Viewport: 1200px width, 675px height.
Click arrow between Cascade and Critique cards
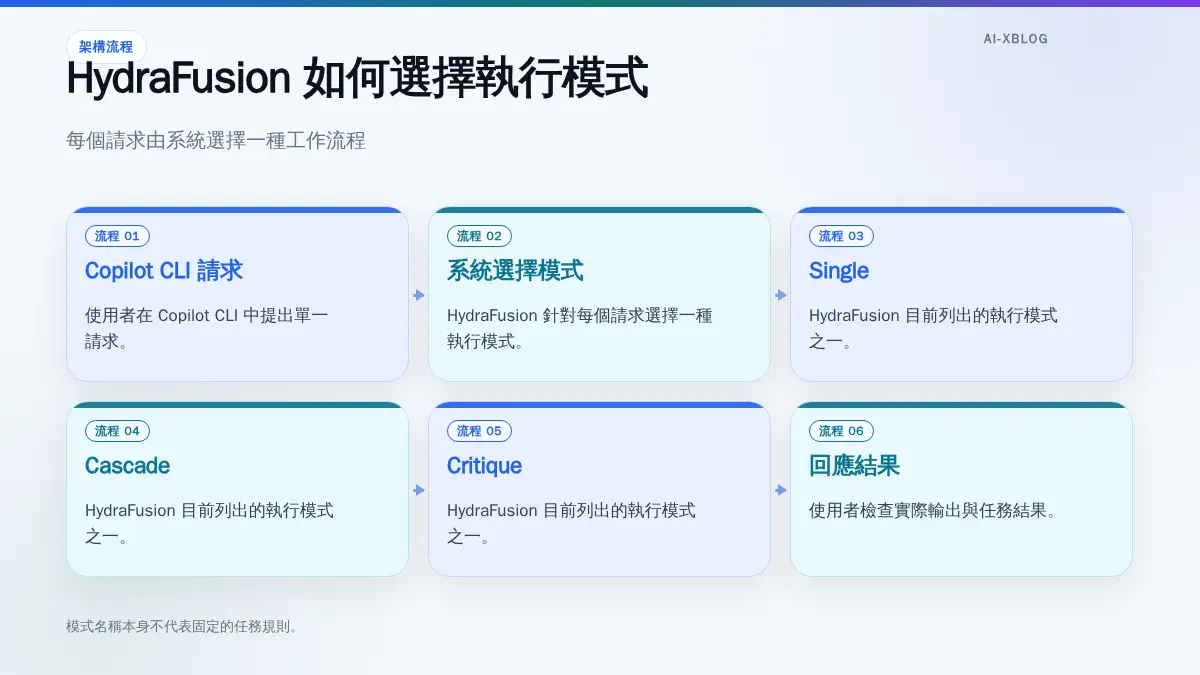(x=419, y=490)
